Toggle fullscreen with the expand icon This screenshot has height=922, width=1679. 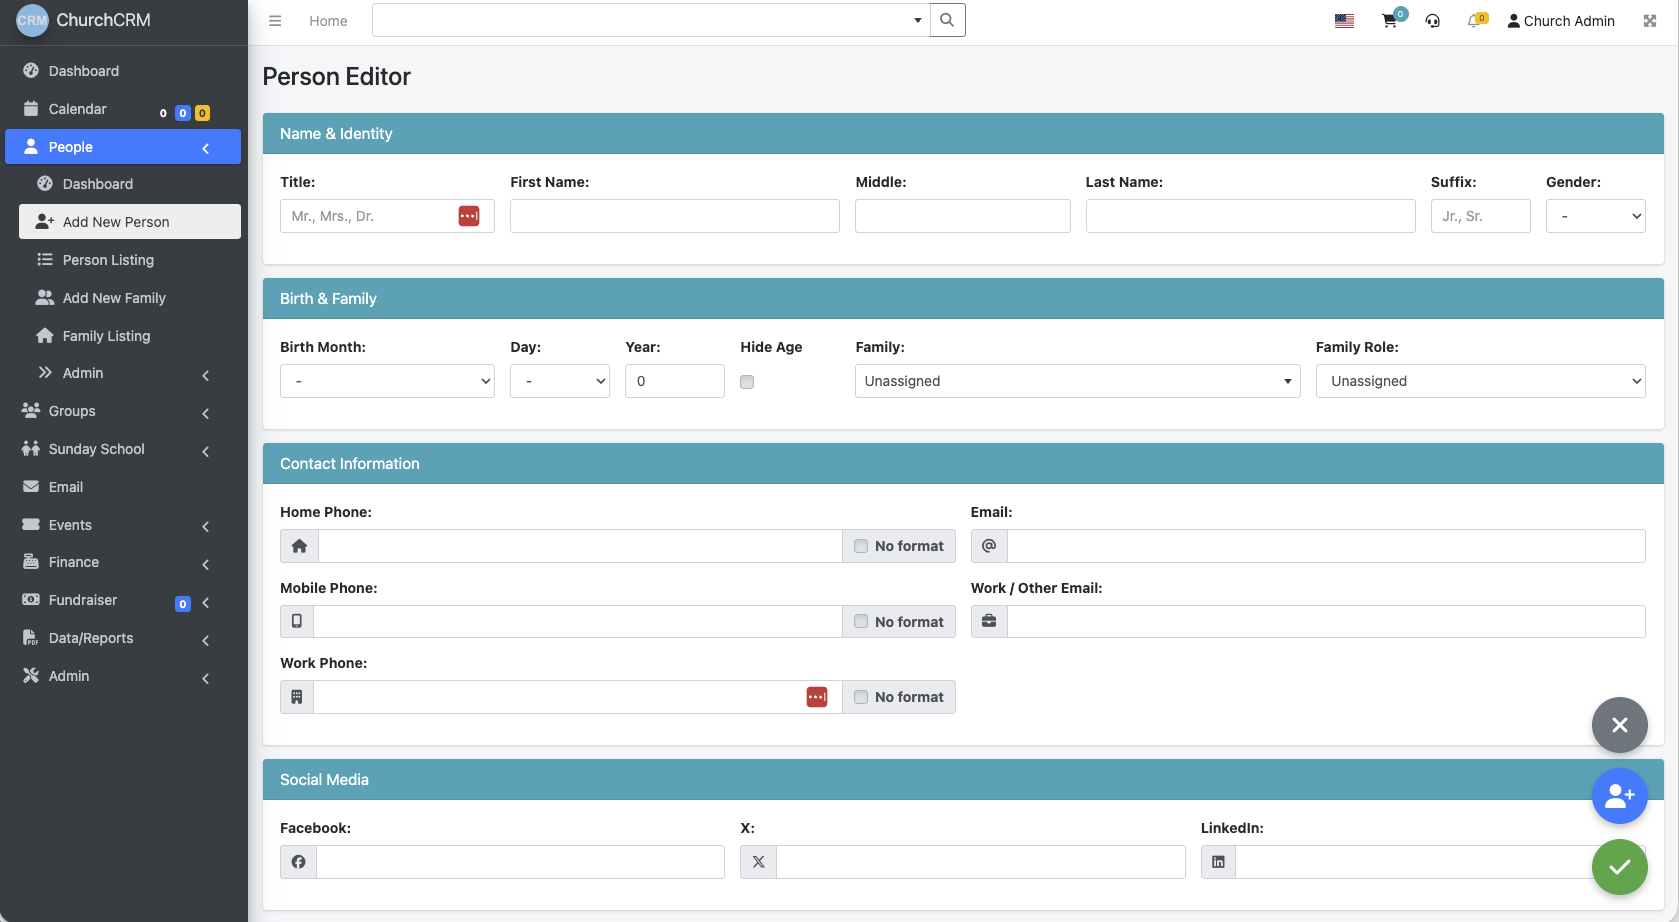1649,20
